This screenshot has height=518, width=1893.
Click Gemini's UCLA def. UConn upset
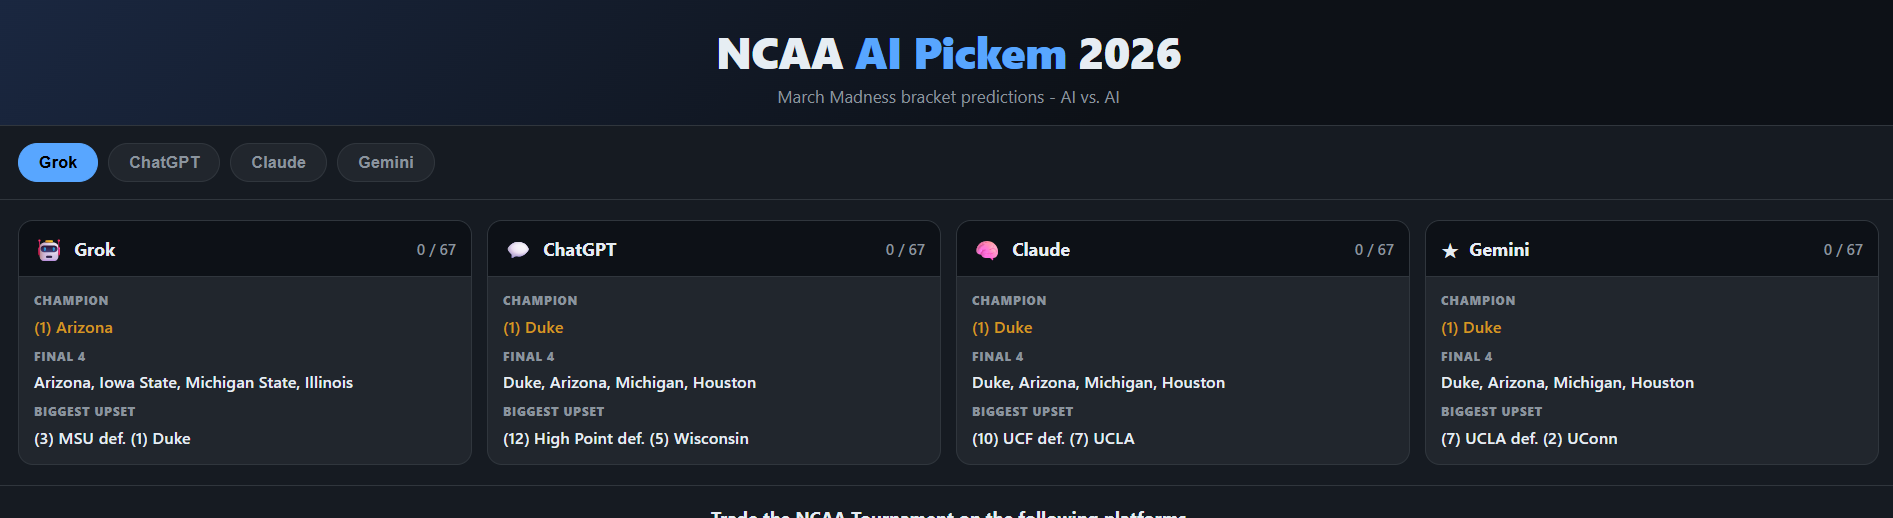1528,439
